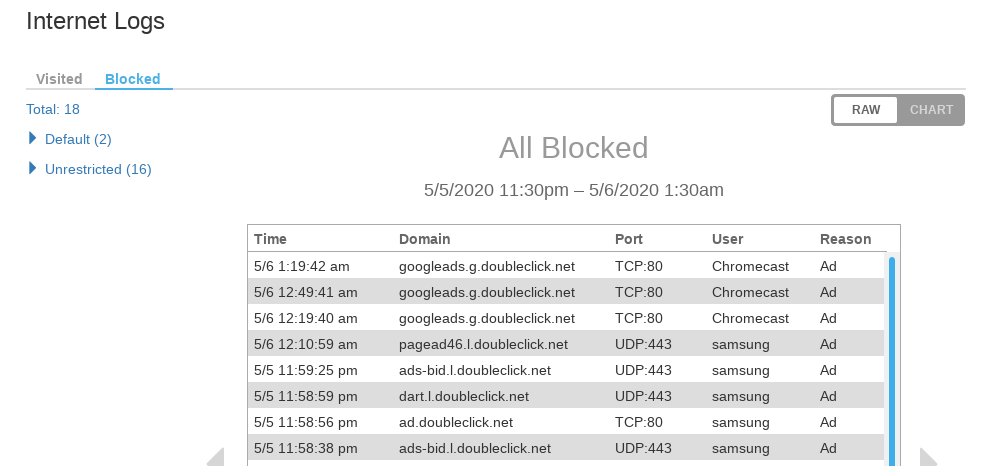Open the Unrestricted (16) link
Image resolution: width=987 pixels, height=466 pixels.
98,169
